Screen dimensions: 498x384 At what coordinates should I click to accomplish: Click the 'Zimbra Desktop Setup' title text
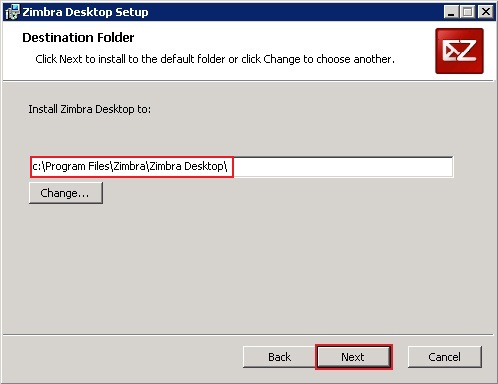[x=85, y=12]
